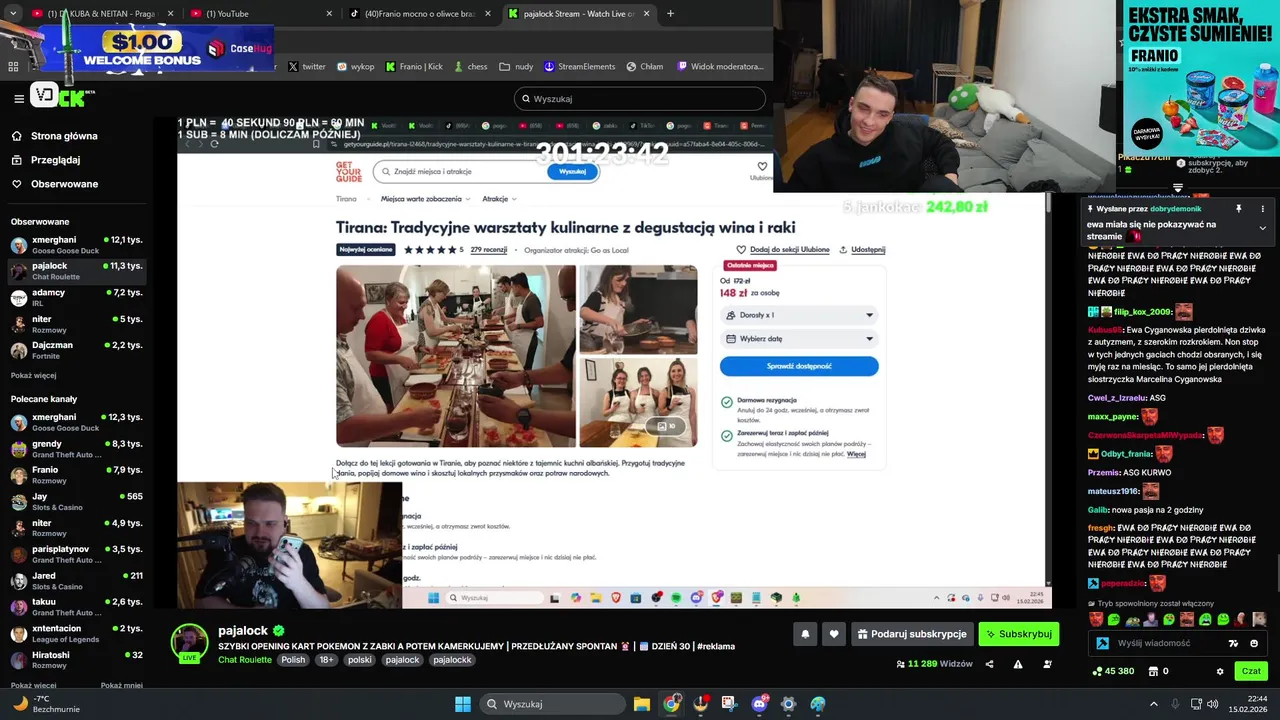
Task: Click Podaruj subskrypcje button
Action: tap(912, 634)
